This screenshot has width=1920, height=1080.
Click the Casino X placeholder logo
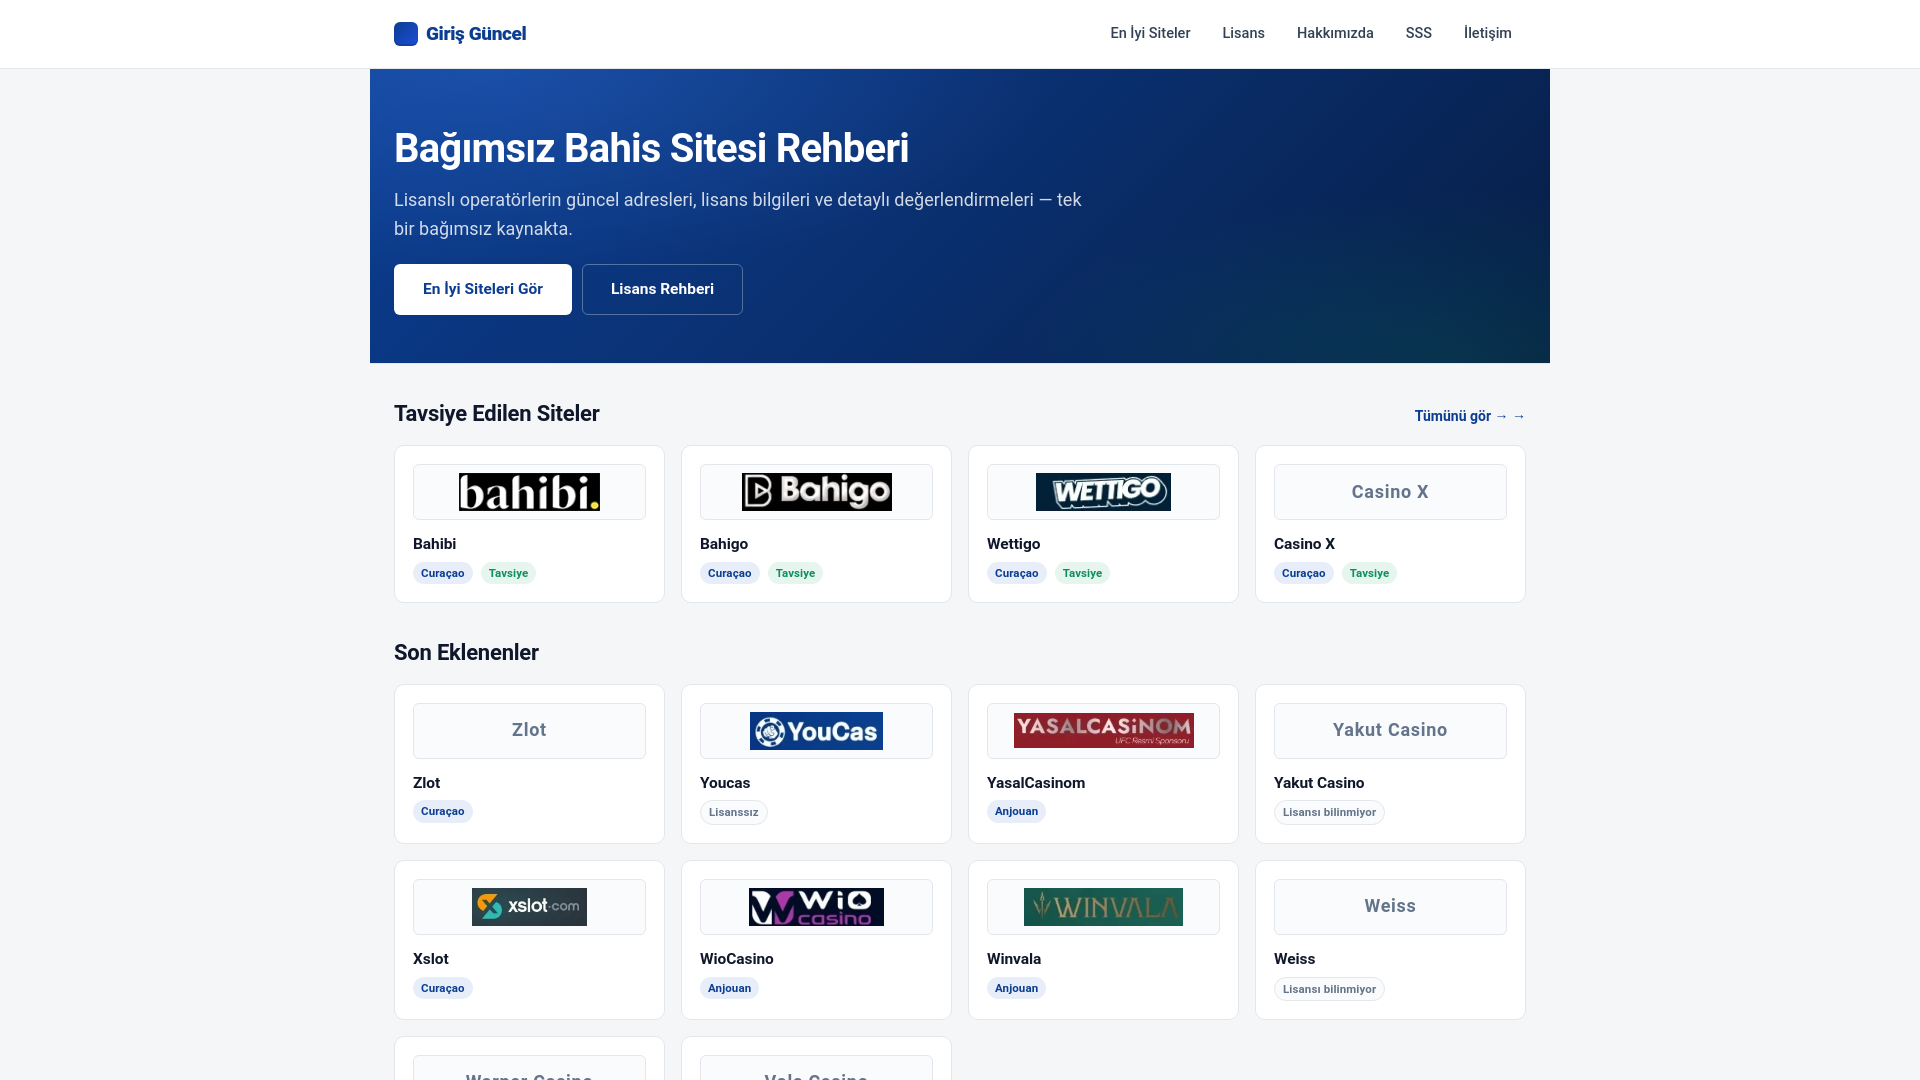(1390, 492)
